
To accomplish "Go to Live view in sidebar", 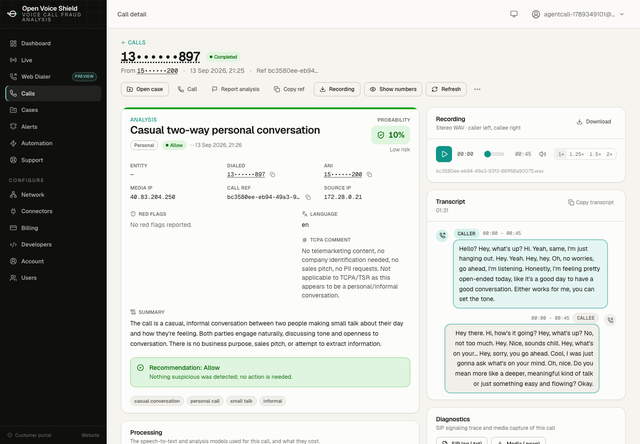I will click(x=53, y=60).
